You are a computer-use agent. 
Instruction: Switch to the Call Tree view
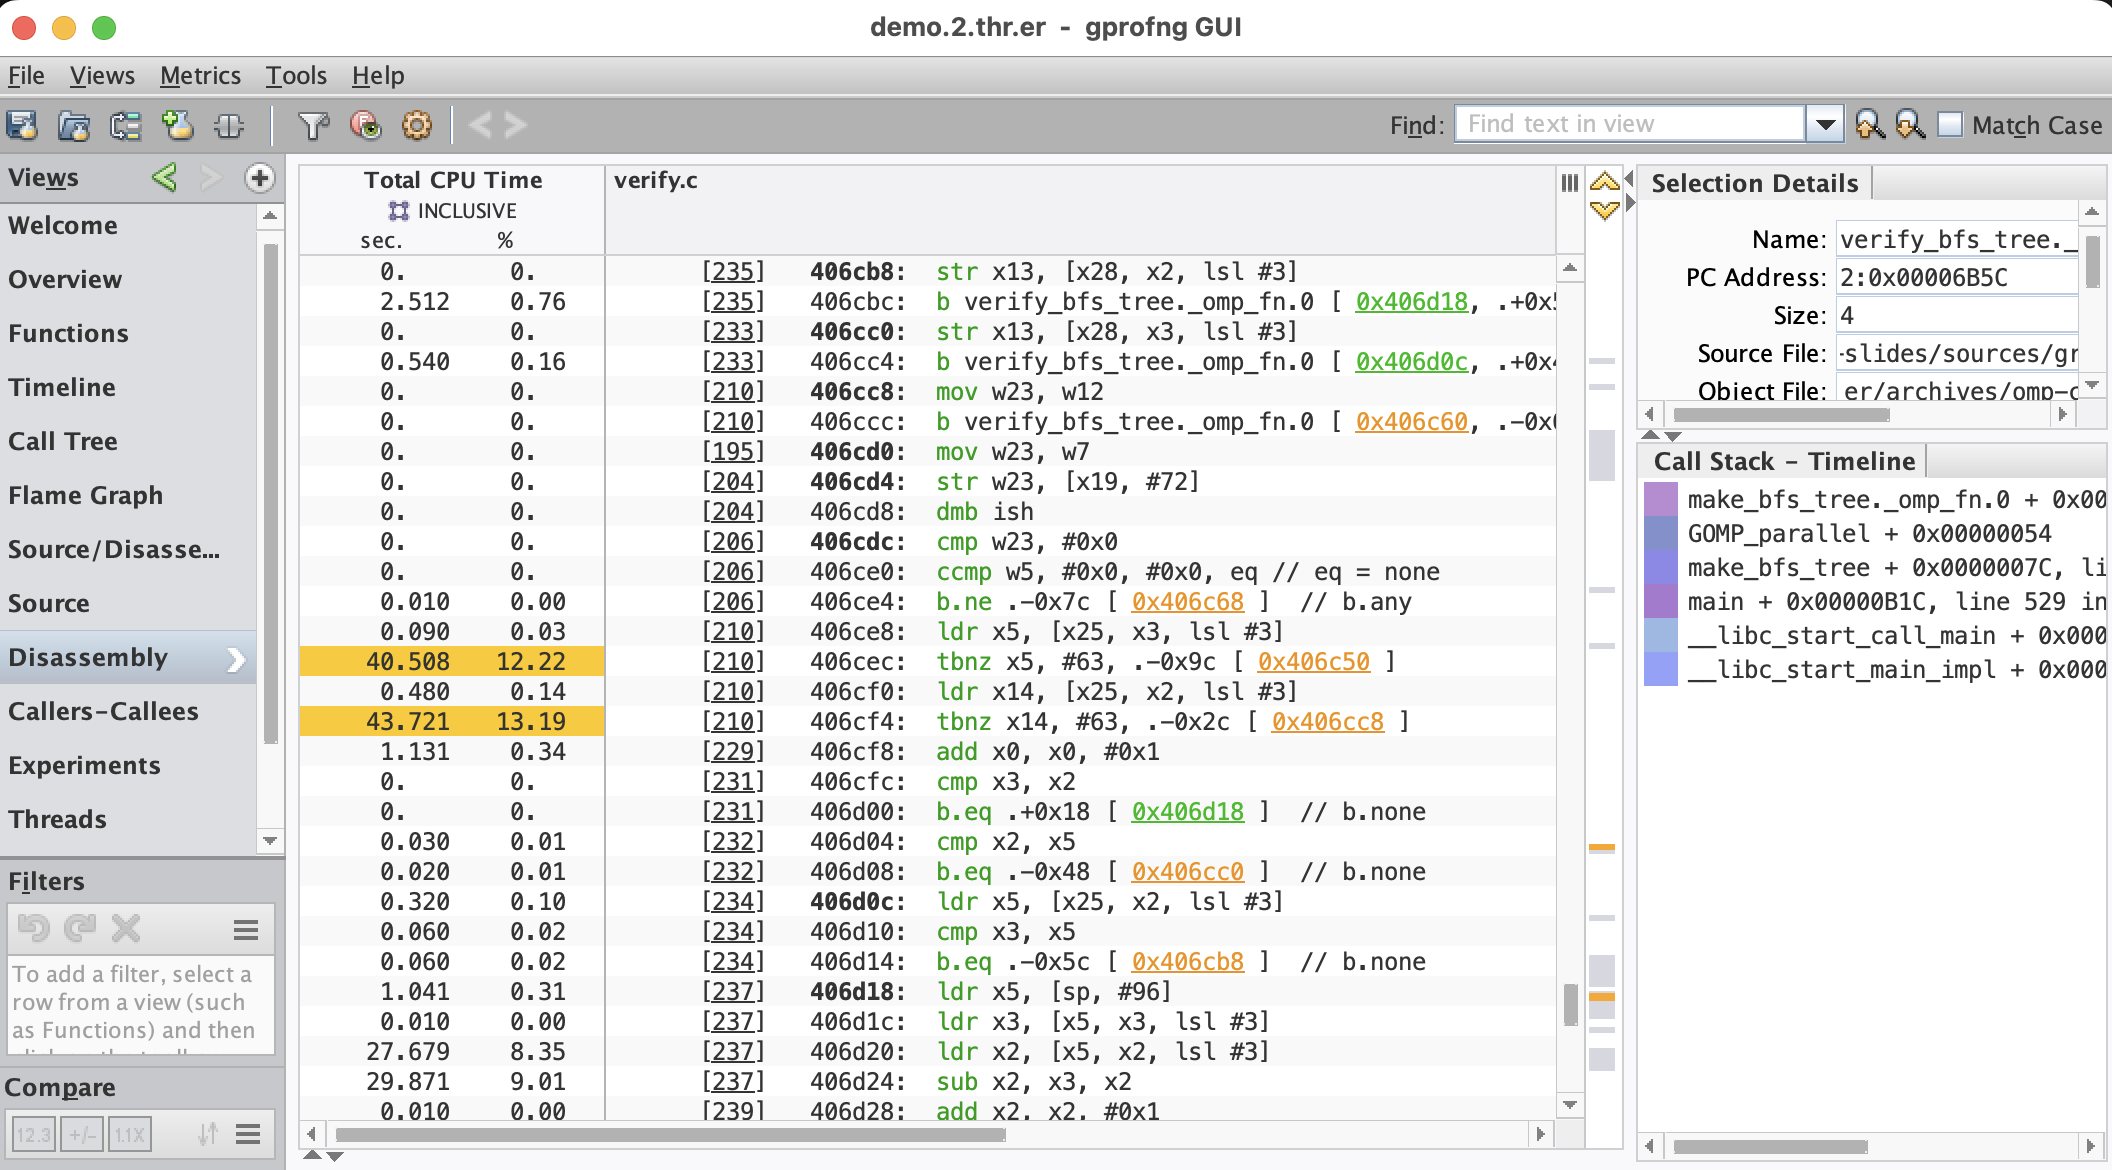63,441
